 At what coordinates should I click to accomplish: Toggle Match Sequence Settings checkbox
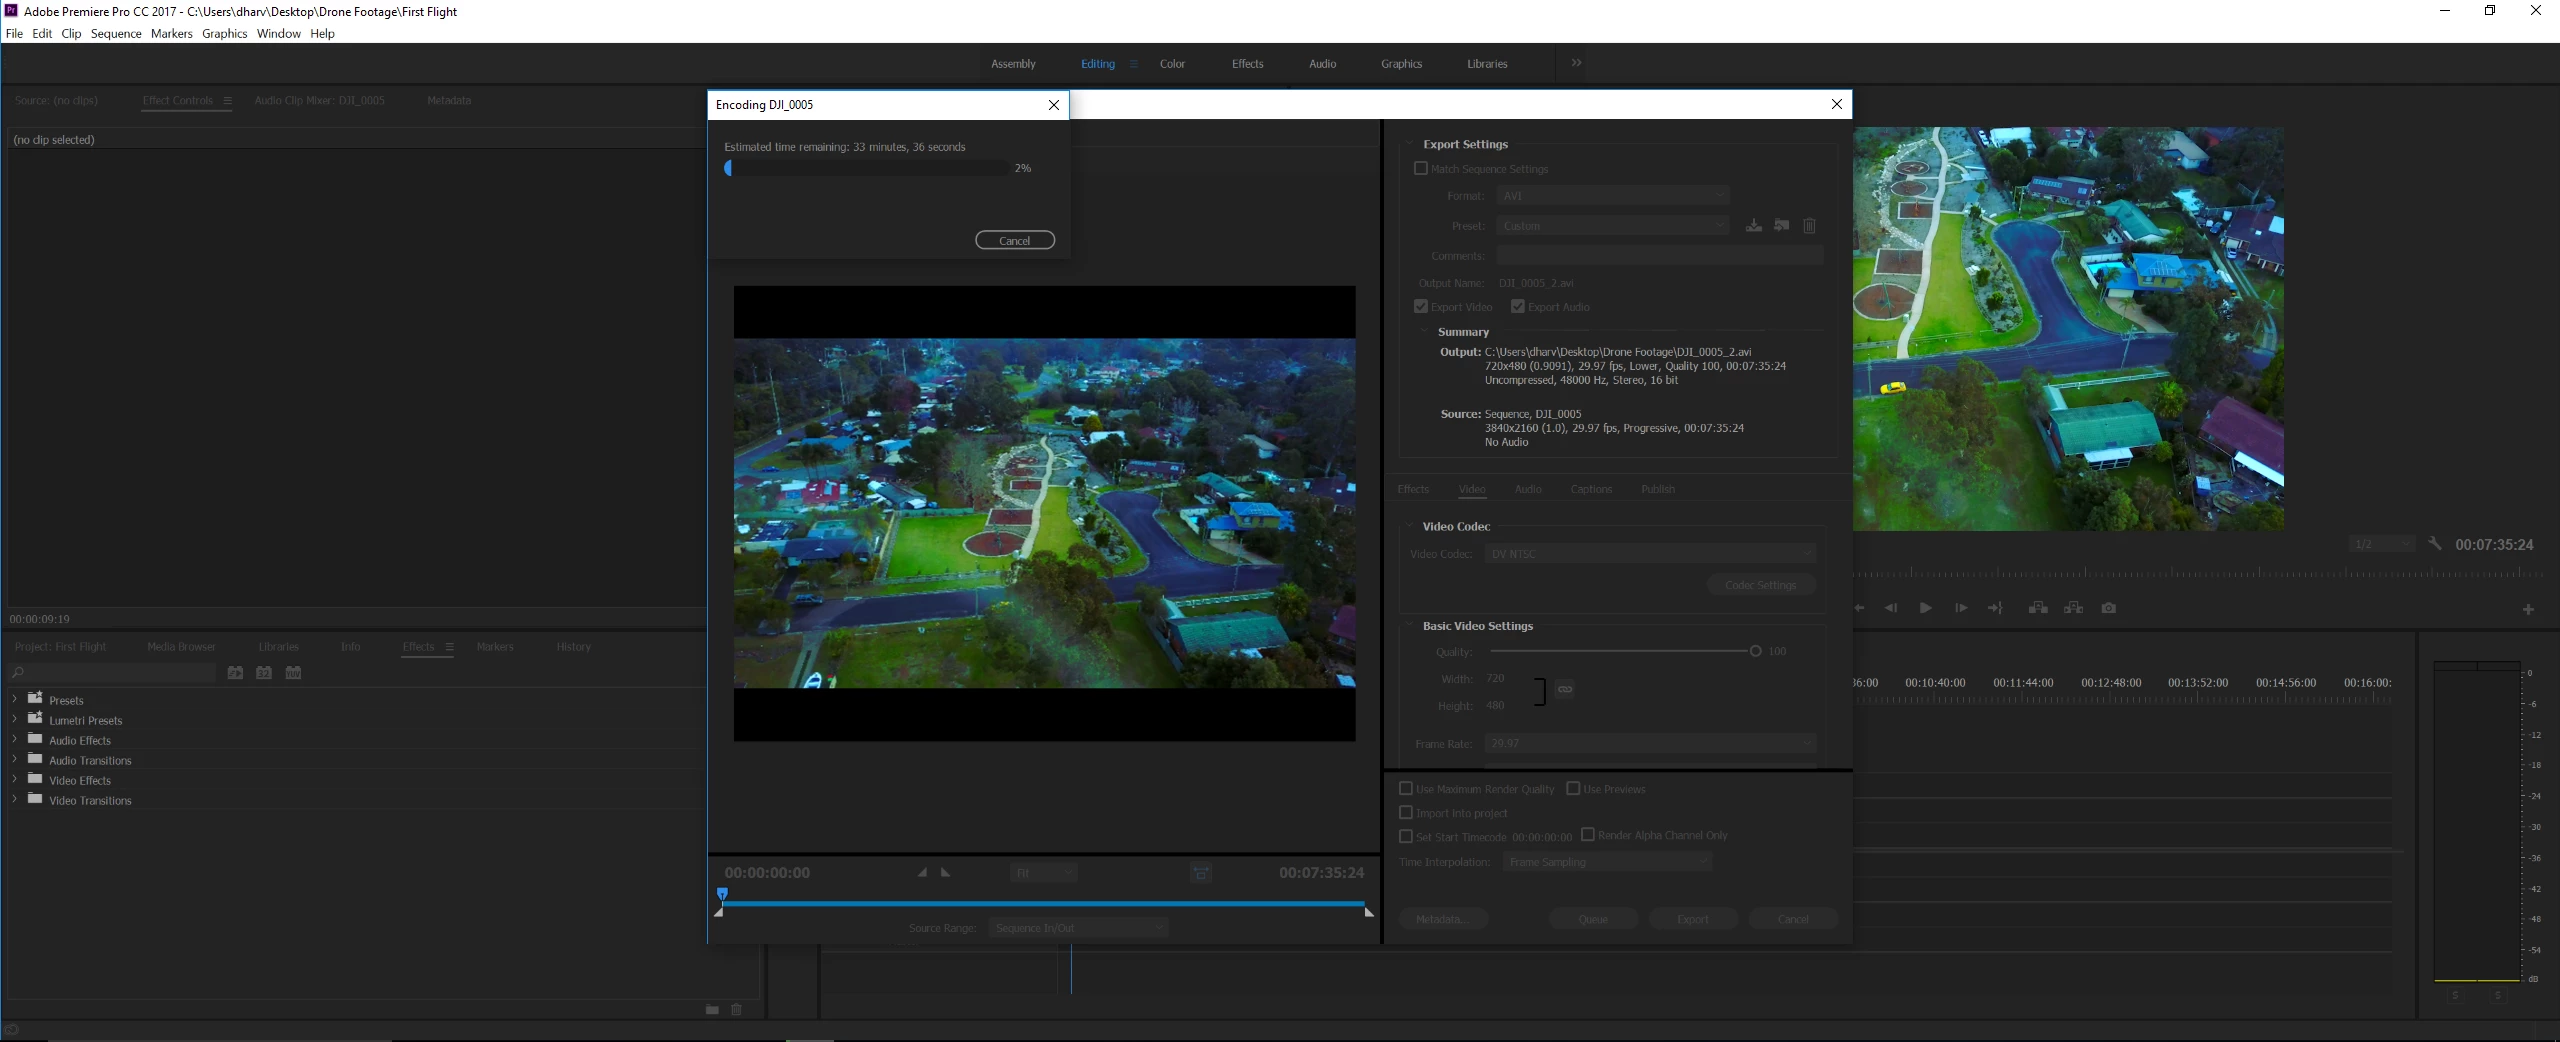tap(1420, 169)
